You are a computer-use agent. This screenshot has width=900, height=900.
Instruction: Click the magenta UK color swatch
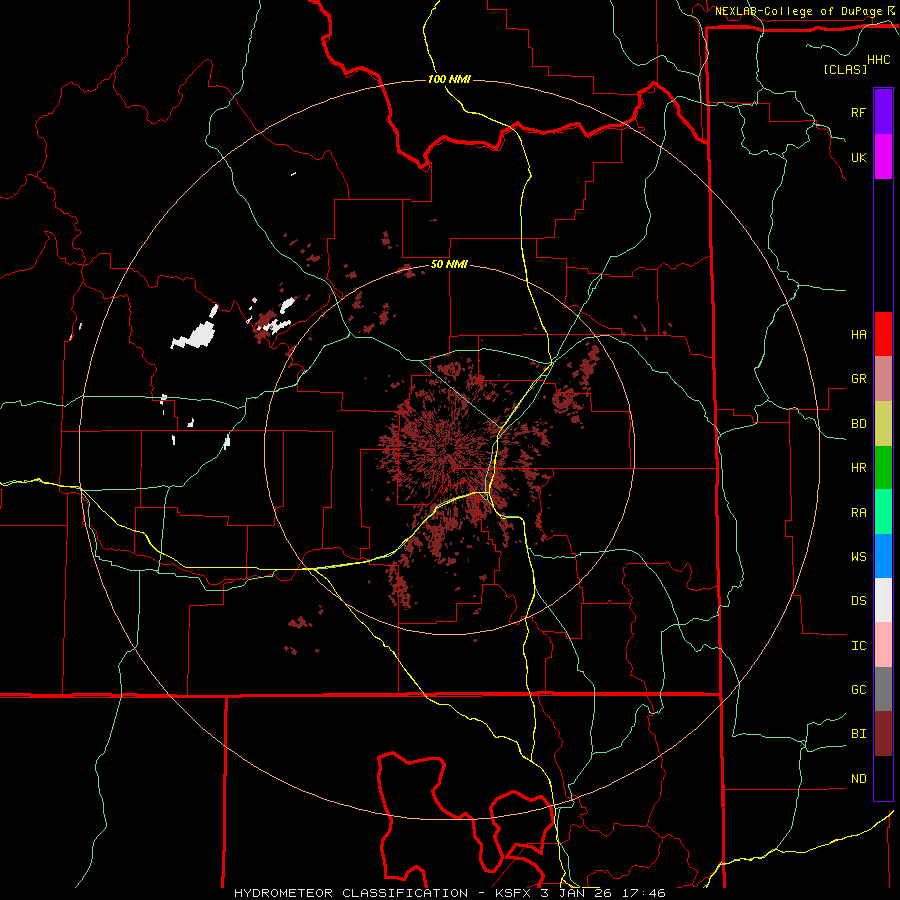coord(883,157)
